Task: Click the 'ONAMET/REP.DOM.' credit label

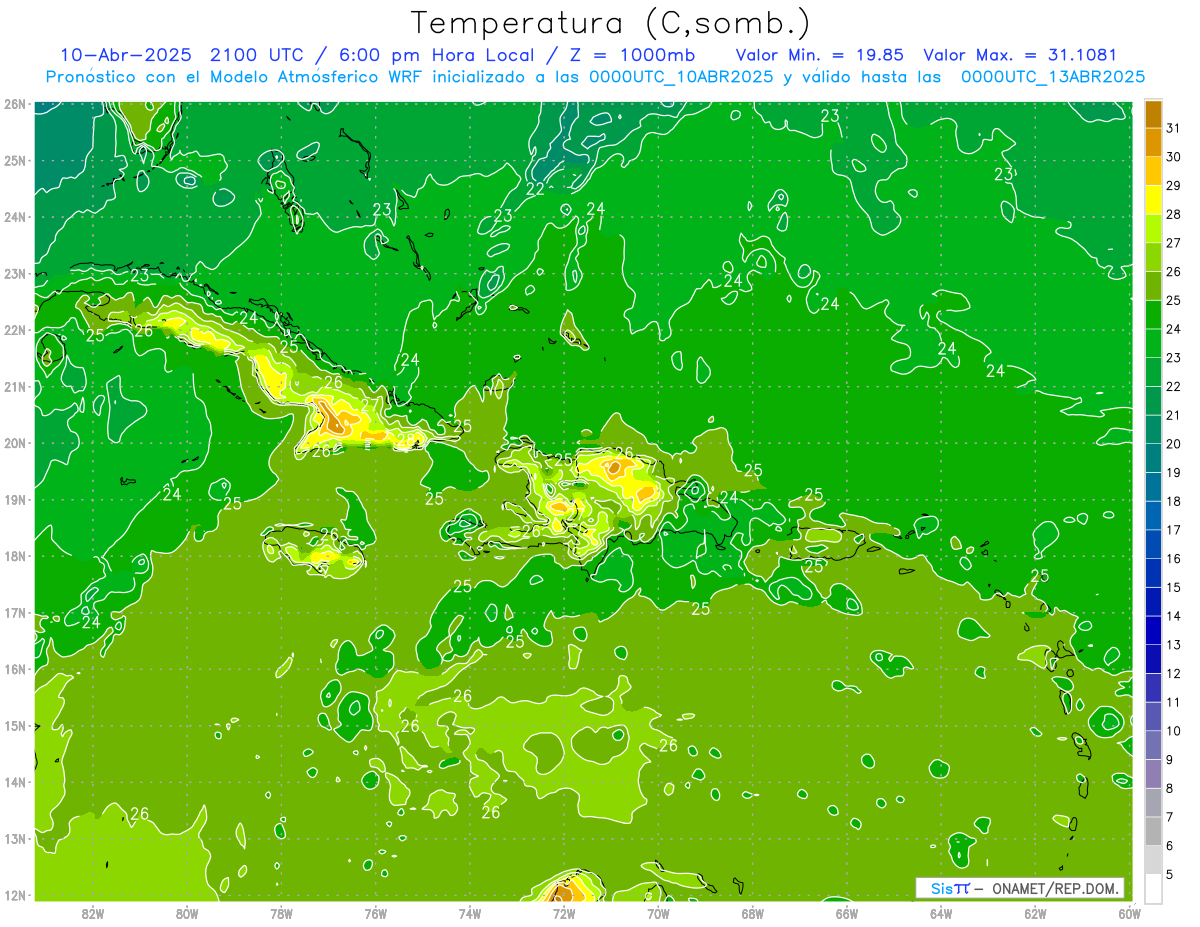Action: click(x=1056, y=888)
